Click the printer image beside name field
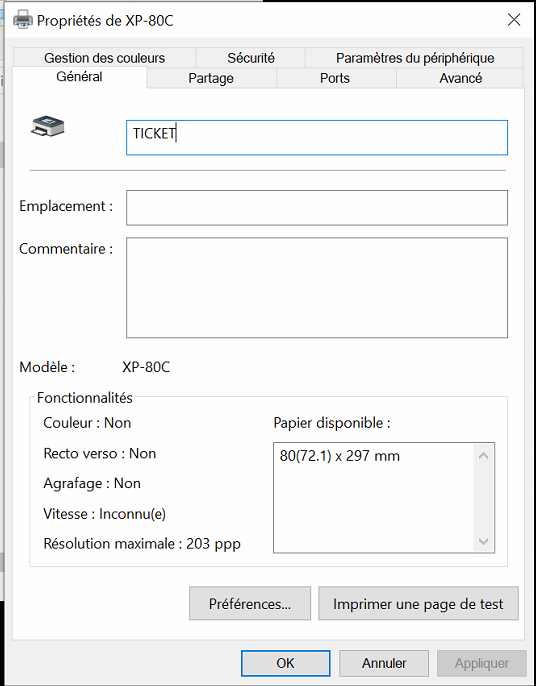 [x=48, y=126]
